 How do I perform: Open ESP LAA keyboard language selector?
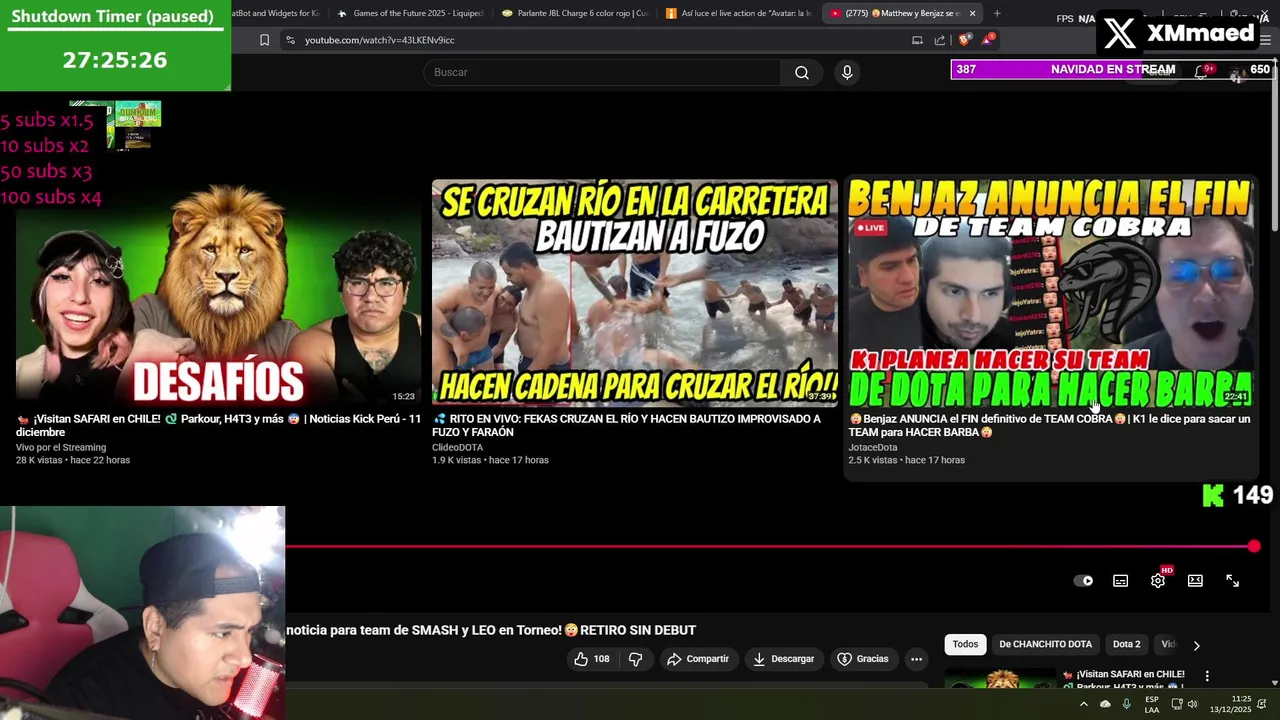pos(1152,704)
